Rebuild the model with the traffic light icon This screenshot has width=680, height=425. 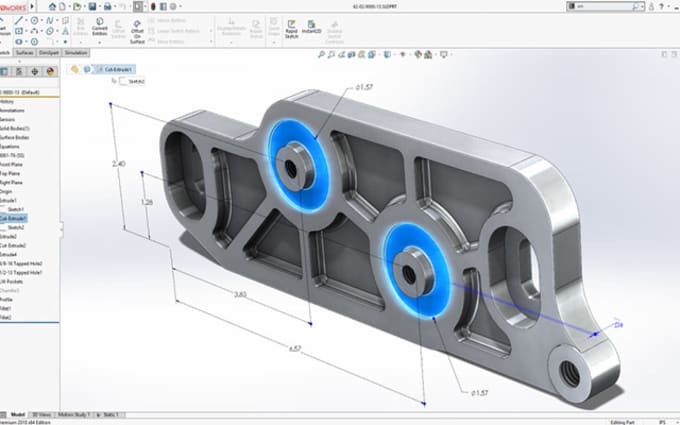click(153, 6)
